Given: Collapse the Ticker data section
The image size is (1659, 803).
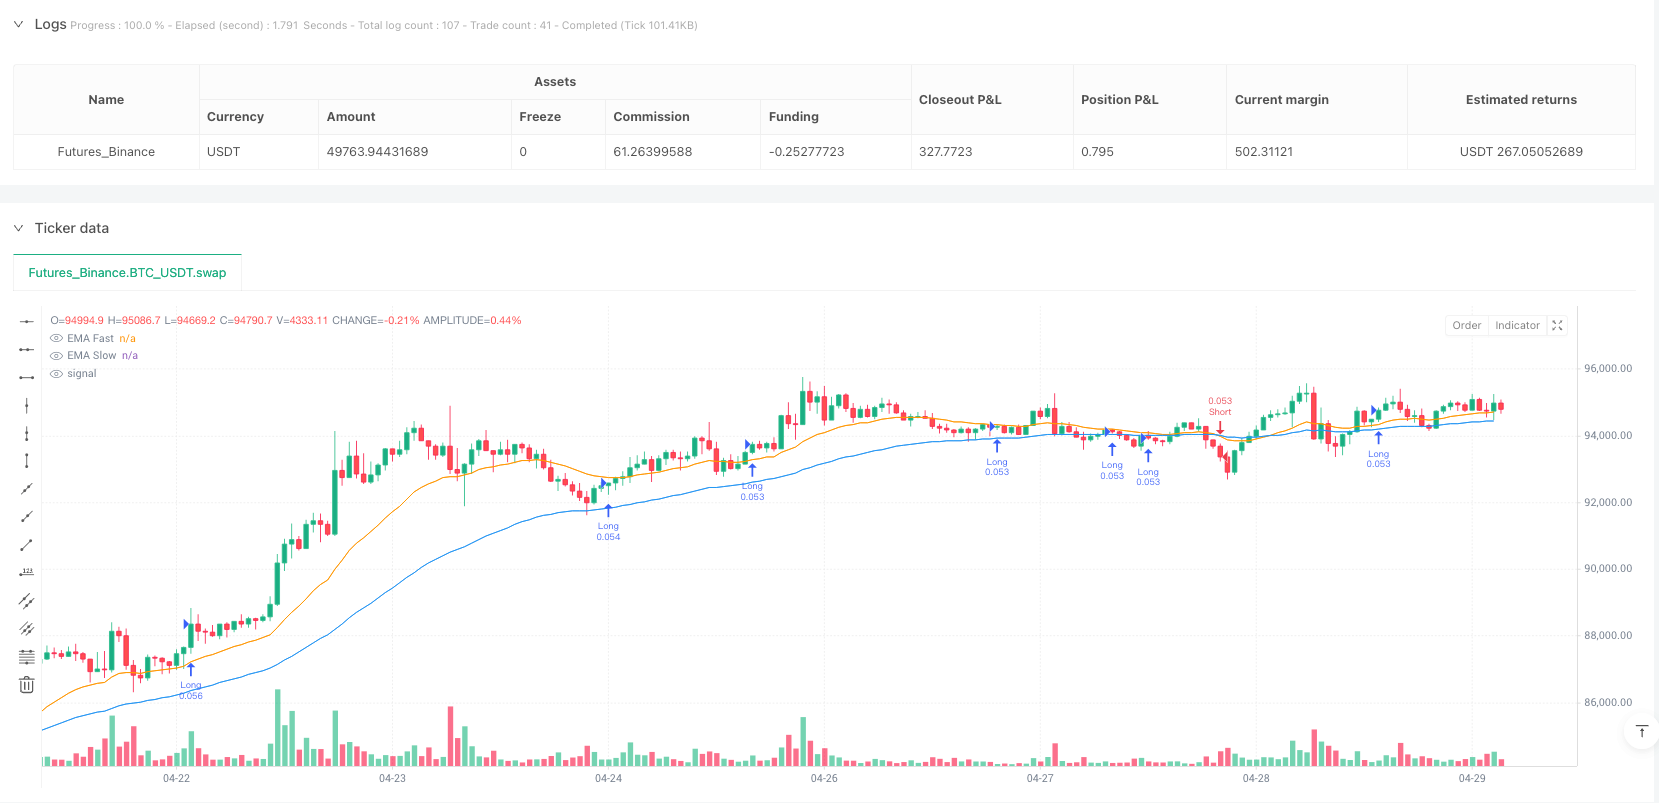Looking at the screenshot, I should 18,228.
